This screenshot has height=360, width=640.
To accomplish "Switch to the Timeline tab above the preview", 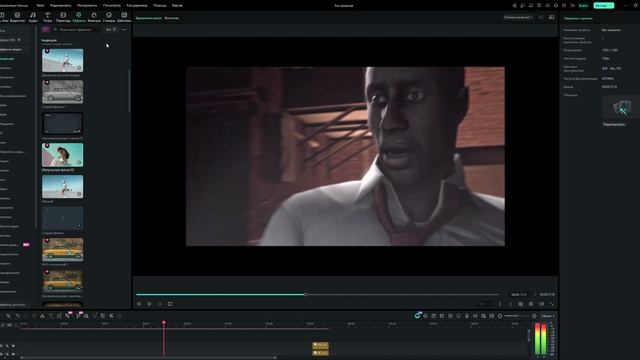I will click(x=148, y=18).
